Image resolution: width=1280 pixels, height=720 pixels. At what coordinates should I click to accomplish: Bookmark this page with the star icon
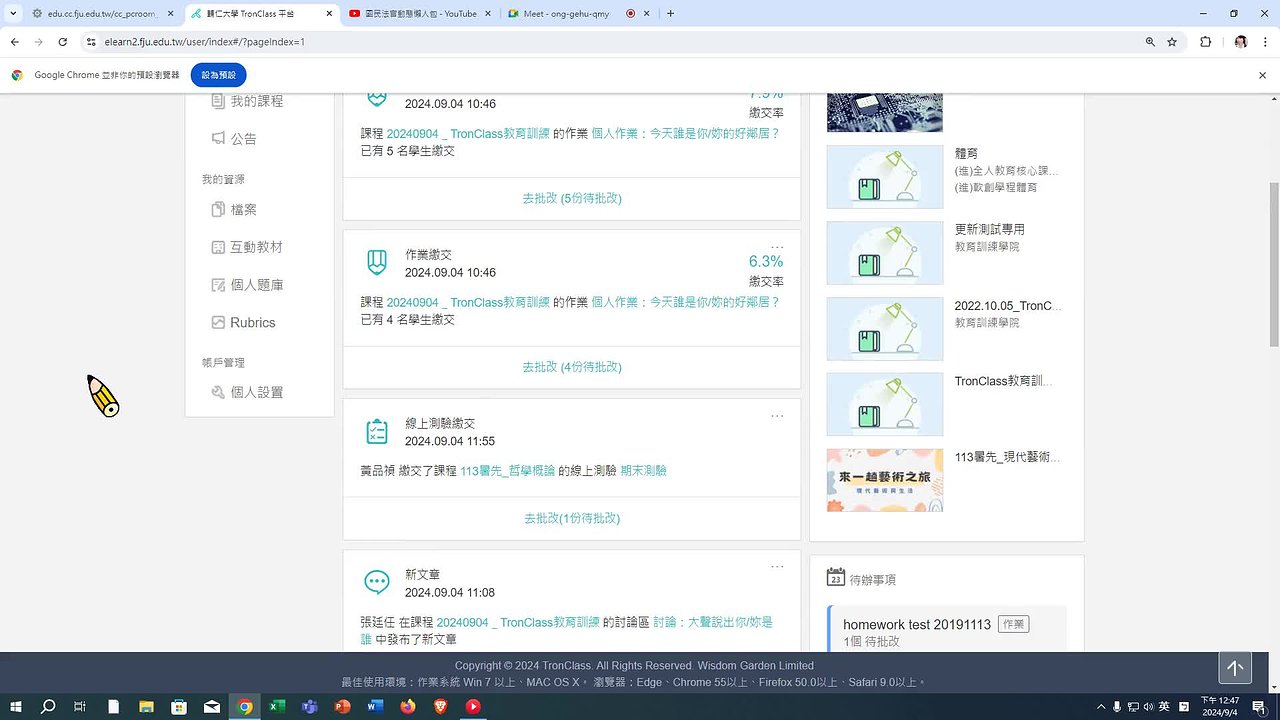point(1172,42)
